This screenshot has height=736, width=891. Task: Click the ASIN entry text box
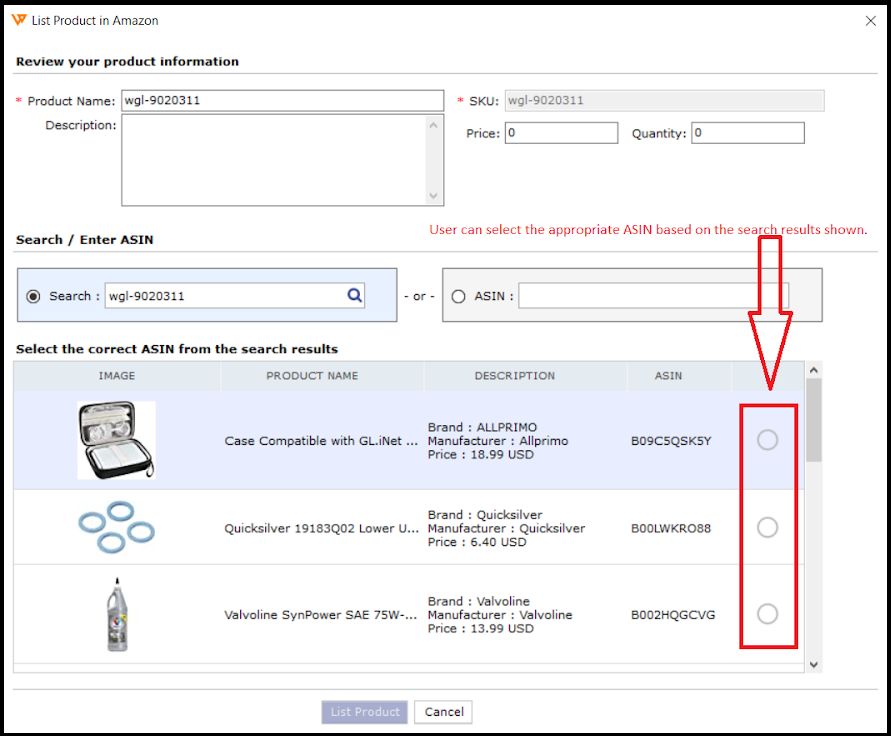[653, 296]
